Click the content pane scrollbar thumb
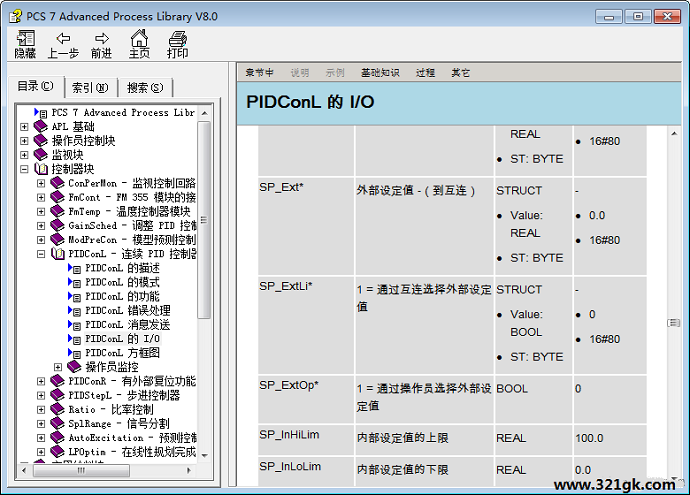This screenshot has height=495, width=690. [x=674, y=323]
